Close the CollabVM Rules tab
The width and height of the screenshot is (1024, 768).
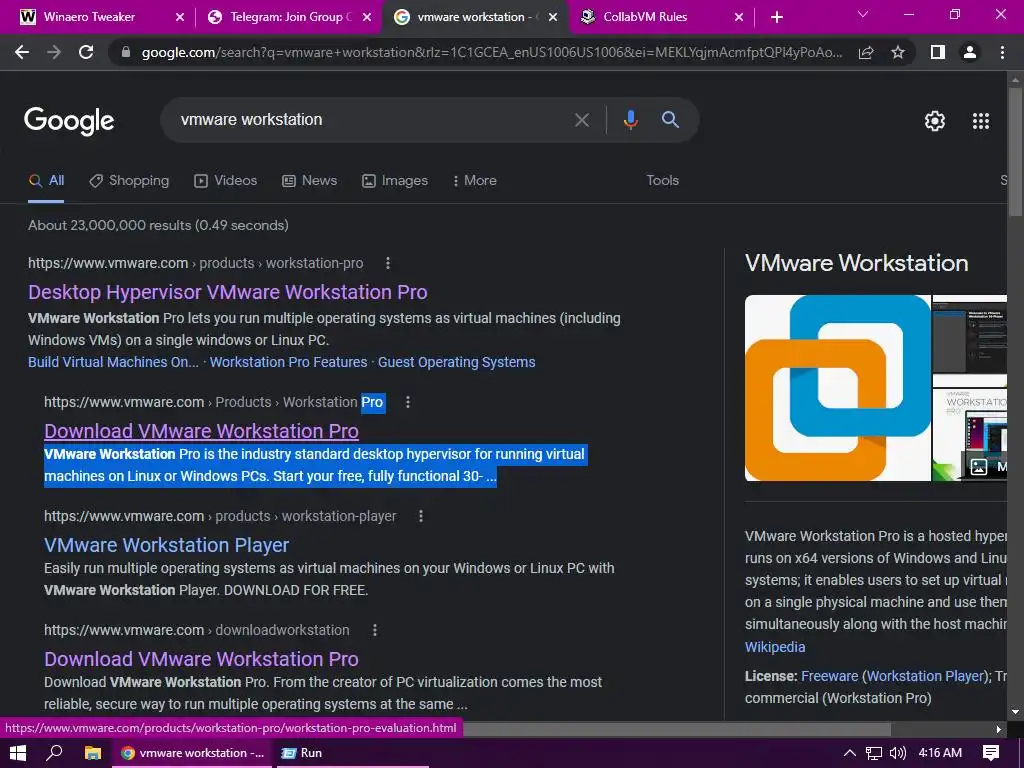[739, 17]
